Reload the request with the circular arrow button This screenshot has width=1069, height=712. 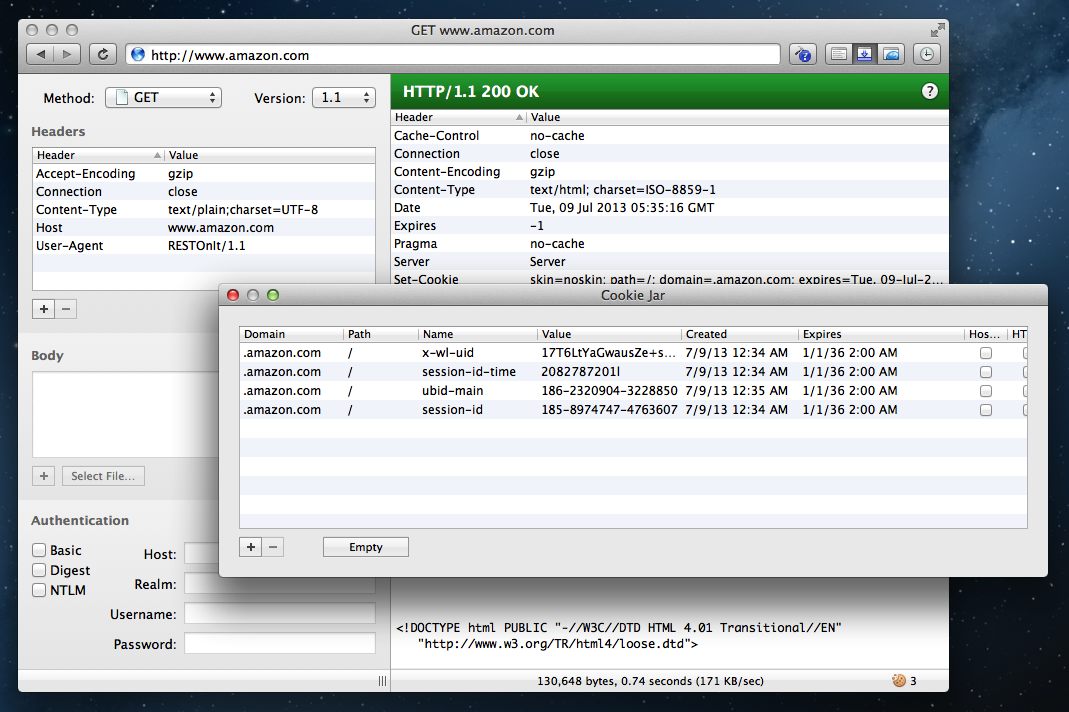point(103,55)
